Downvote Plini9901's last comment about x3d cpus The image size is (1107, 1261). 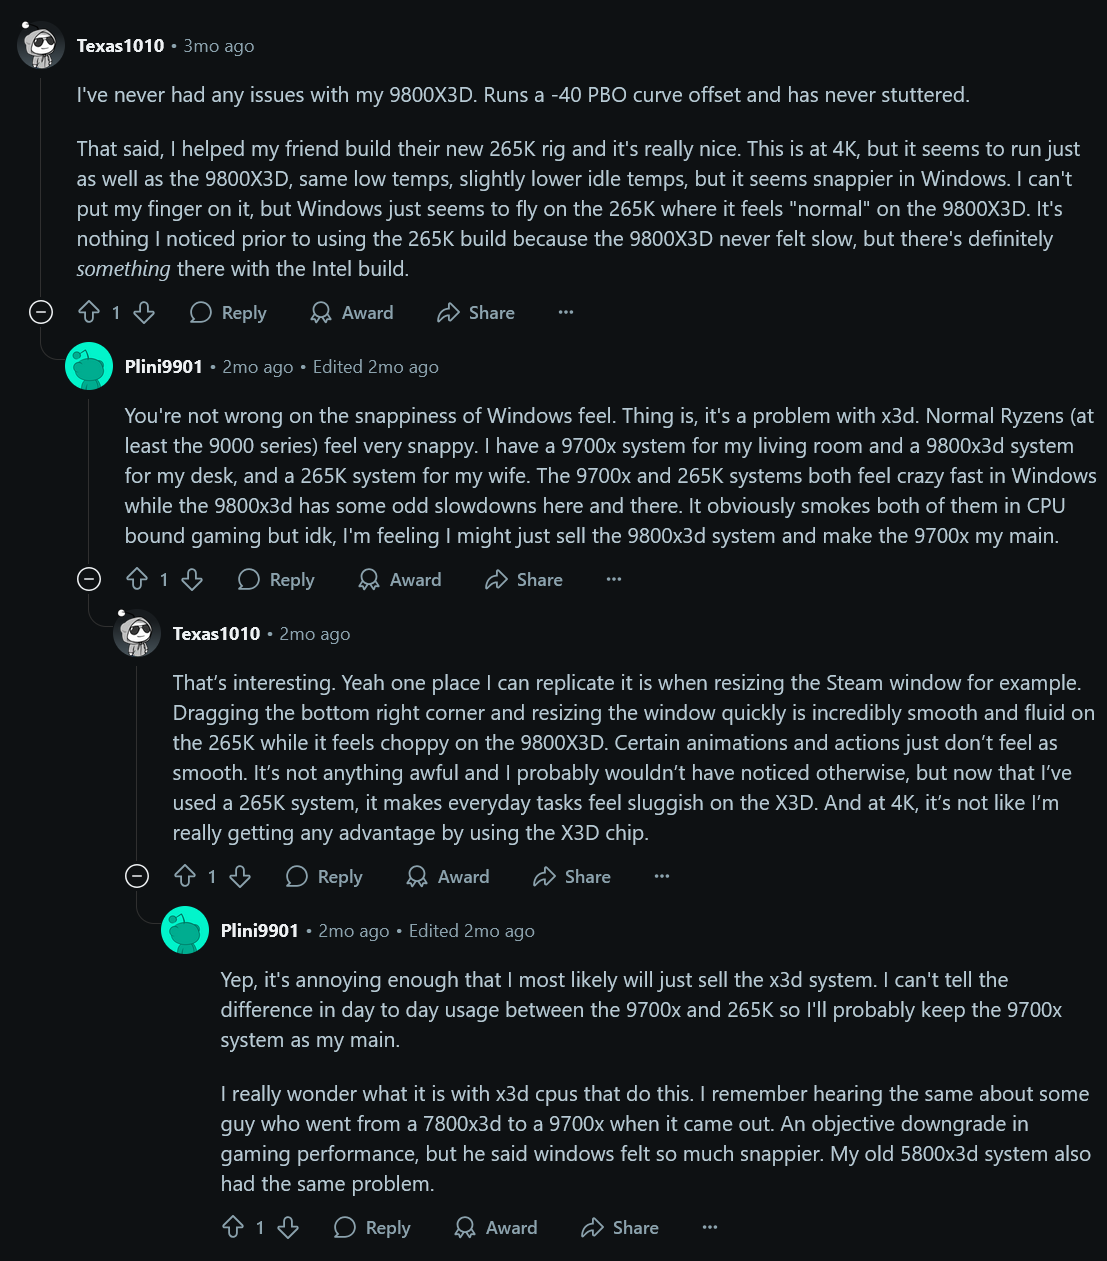click(288, 1228)
